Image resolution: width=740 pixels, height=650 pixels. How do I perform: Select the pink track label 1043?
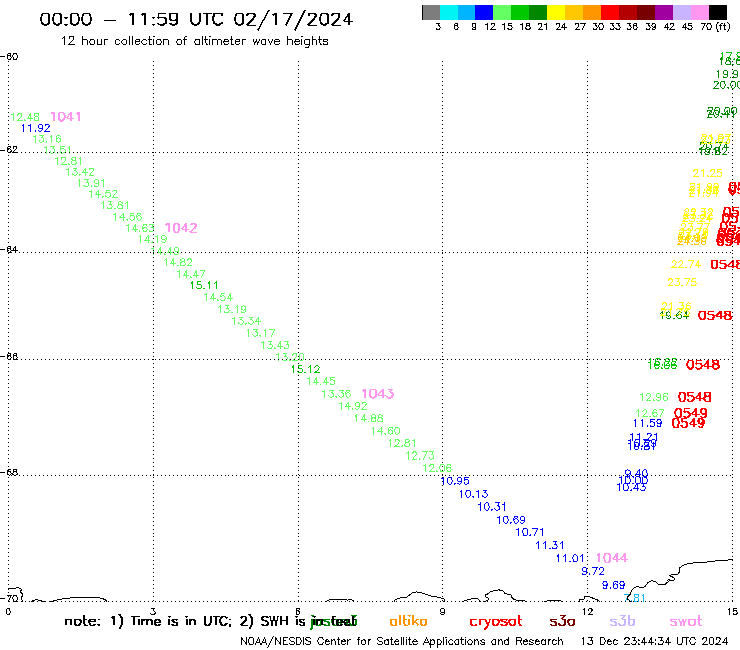click(378, 394)
